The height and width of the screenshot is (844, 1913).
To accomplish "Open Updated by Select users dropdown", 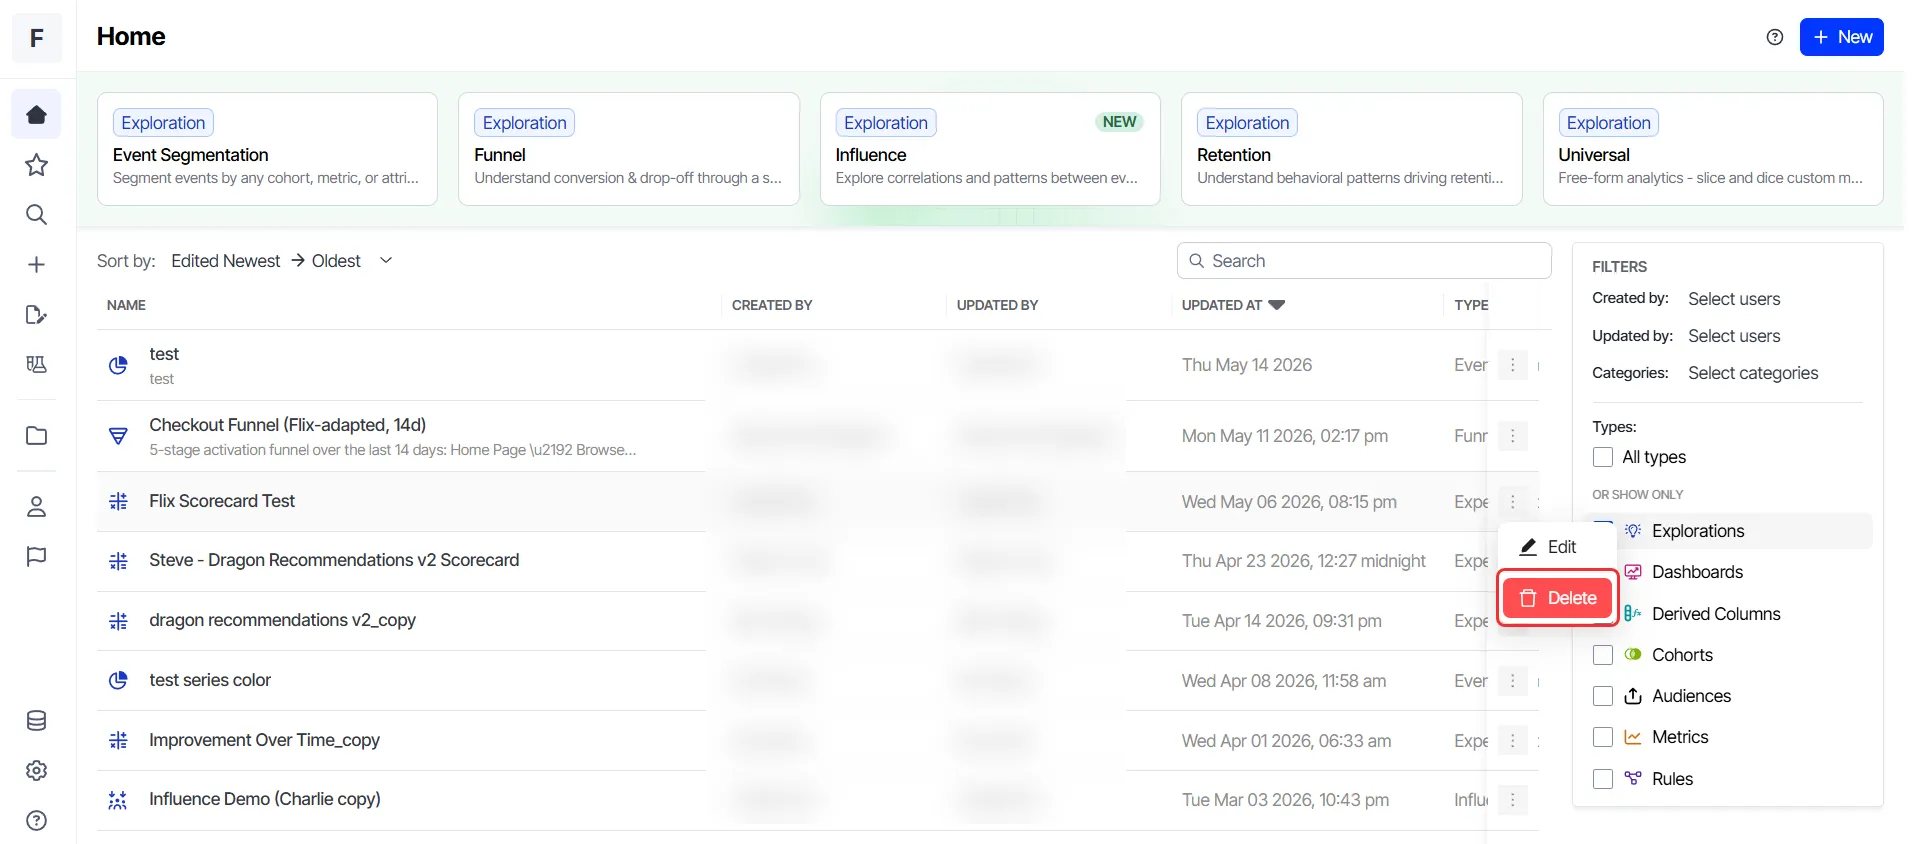I will (x=1734, y=336).
